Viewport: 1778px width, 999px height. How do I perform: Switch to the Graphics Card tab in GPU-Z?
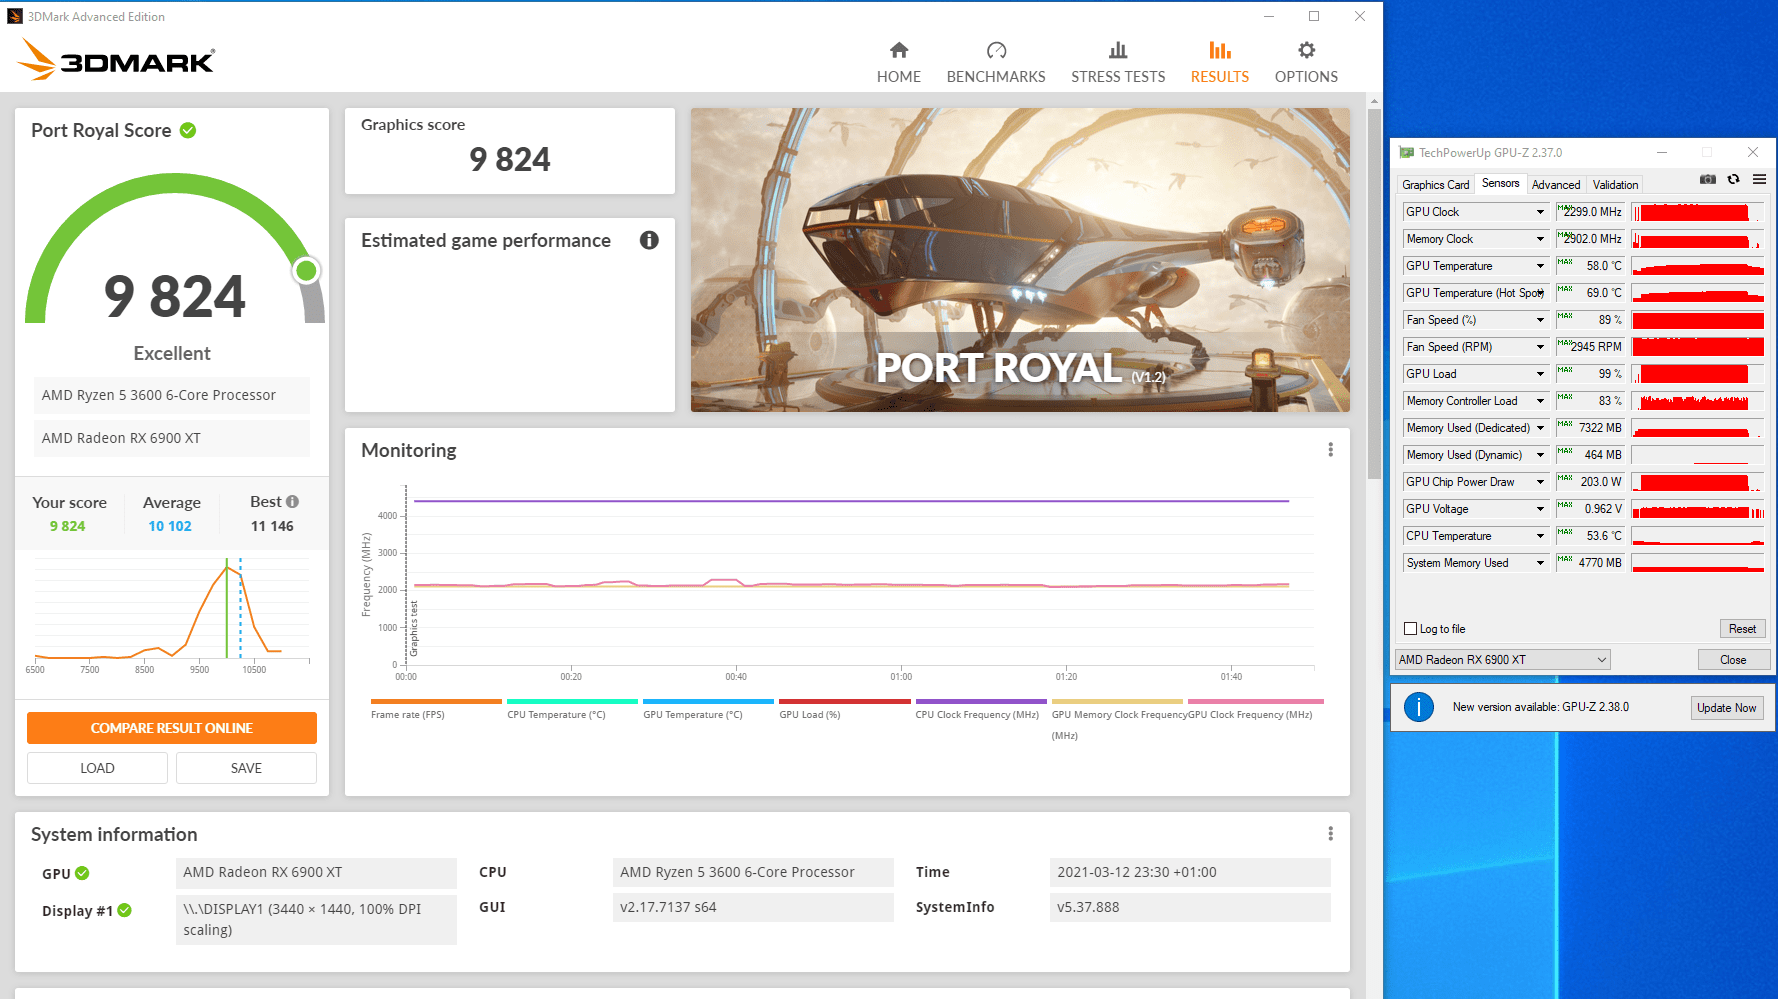coord(1435,185)
